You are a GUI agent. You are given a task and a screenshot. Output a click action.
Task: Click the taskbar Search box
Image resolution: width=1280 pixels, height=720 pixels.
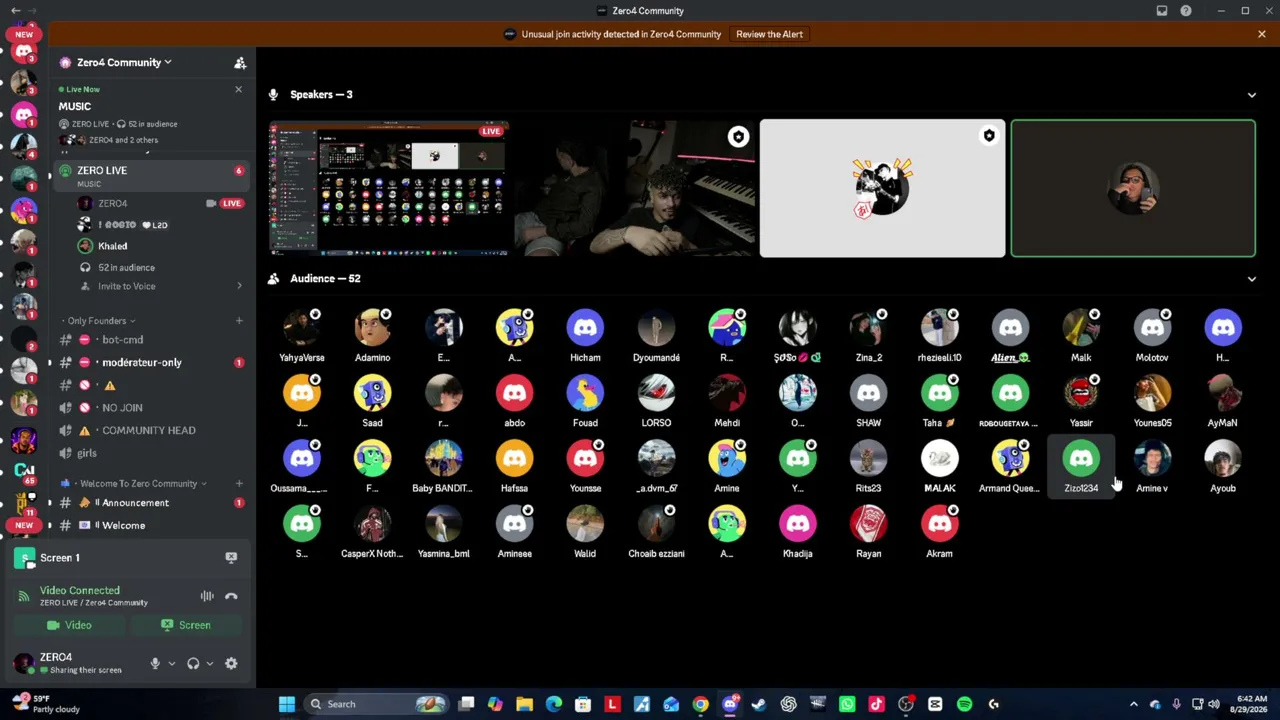pyautogui.click(x=378, y=704)
